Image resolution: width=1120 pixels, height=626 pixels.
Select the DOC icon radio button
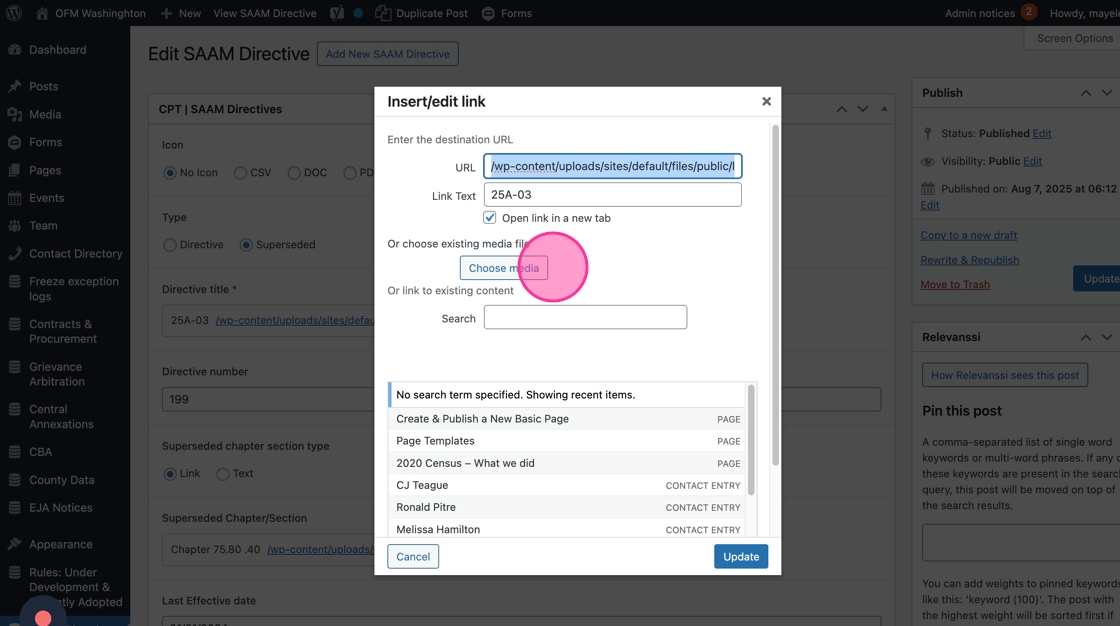tap(294, 173)
